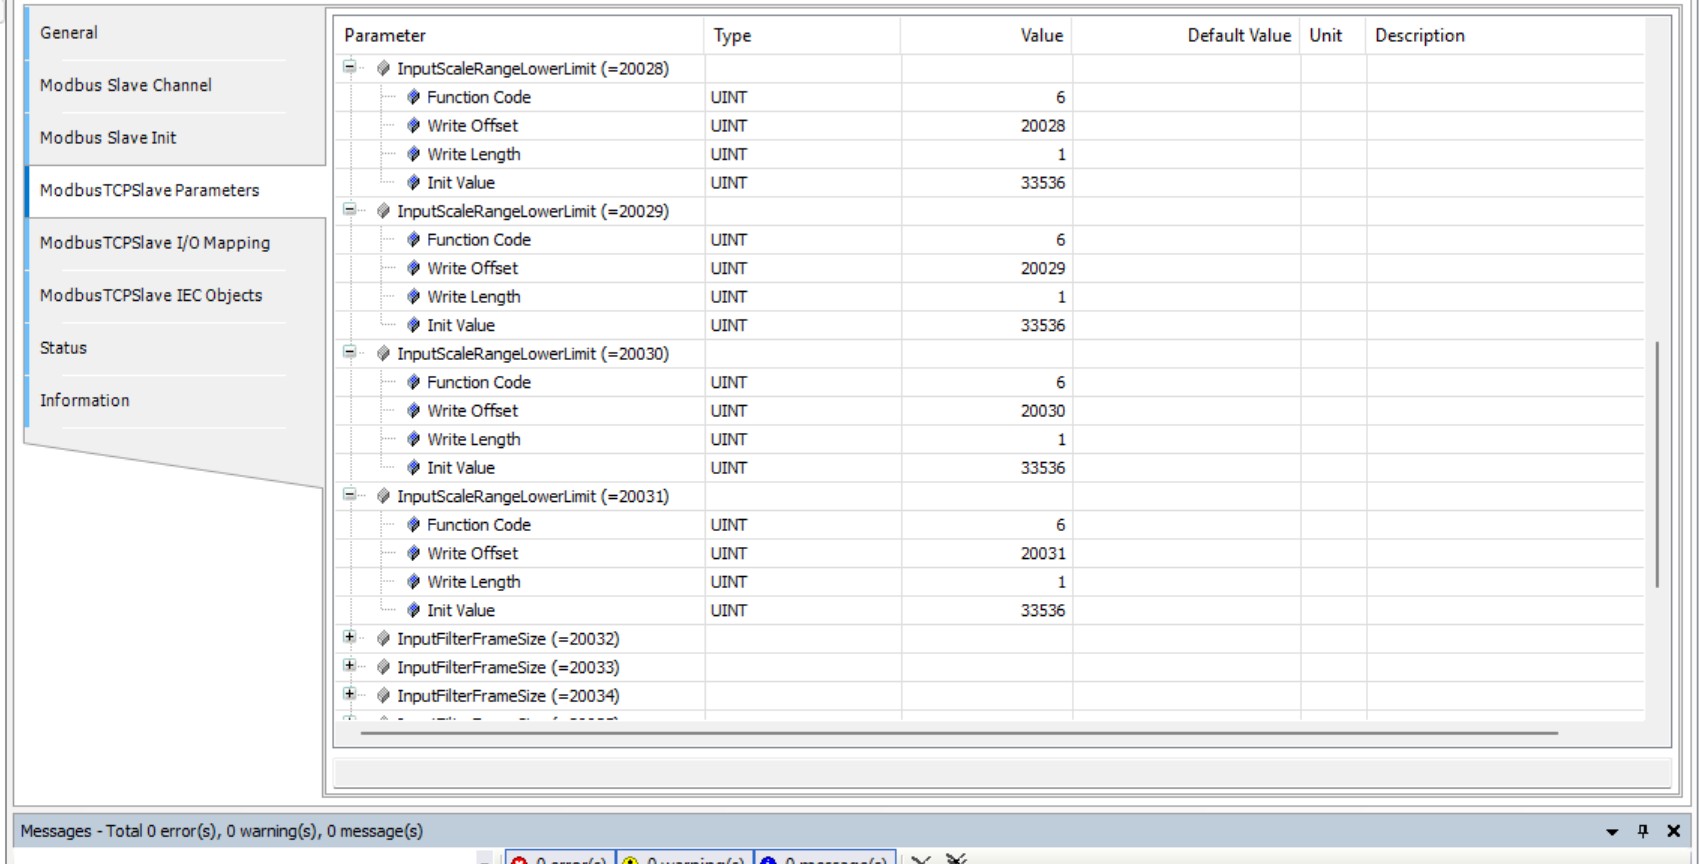Switch to the Modbus Slave Channel tab
This screenshot has width=1699, height=864.
126,85
